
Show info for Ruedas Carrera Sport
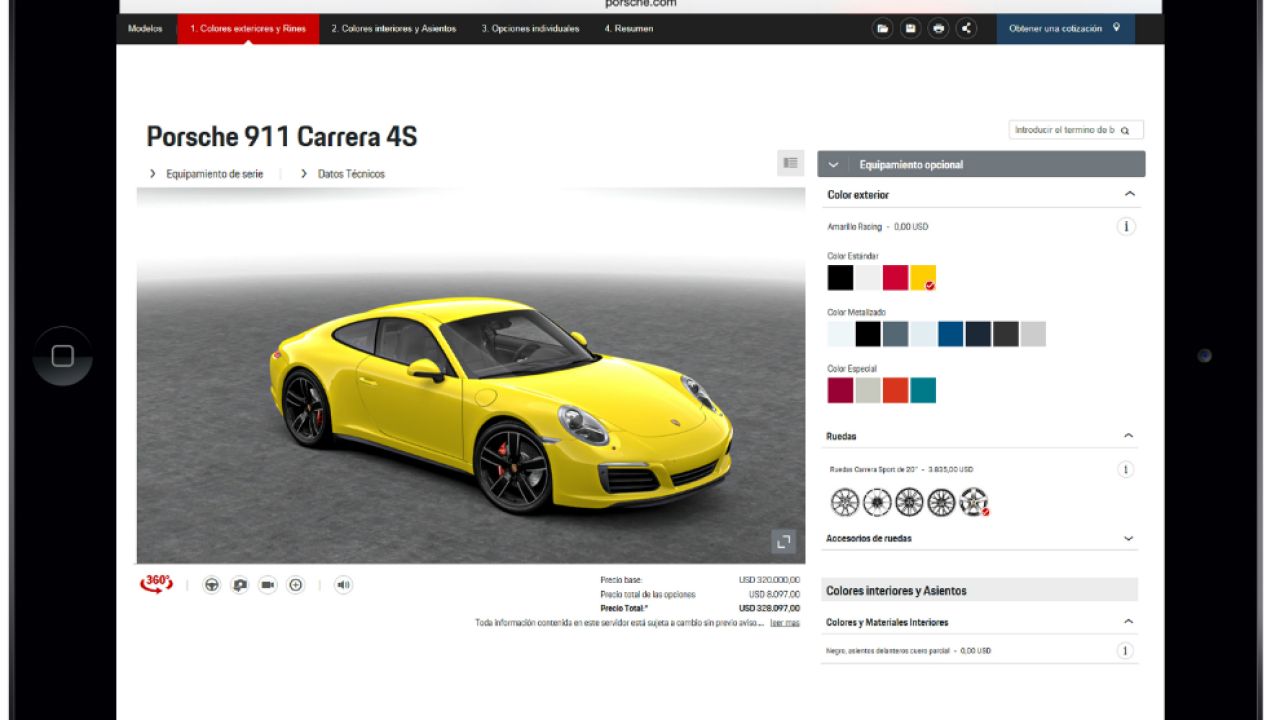[1125, 469]
